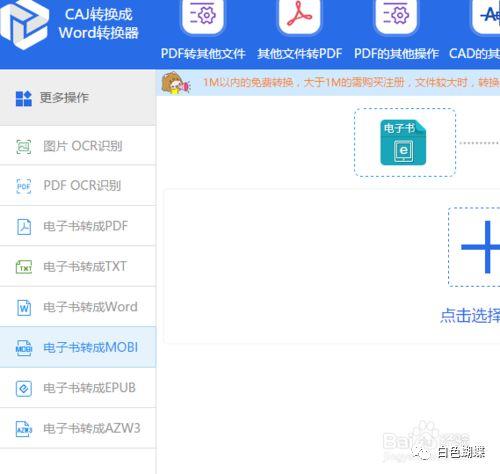Select 图片 OCR识别 in sidebar
Viewport: 500px width, 474px height.
[x=78, y=146]
